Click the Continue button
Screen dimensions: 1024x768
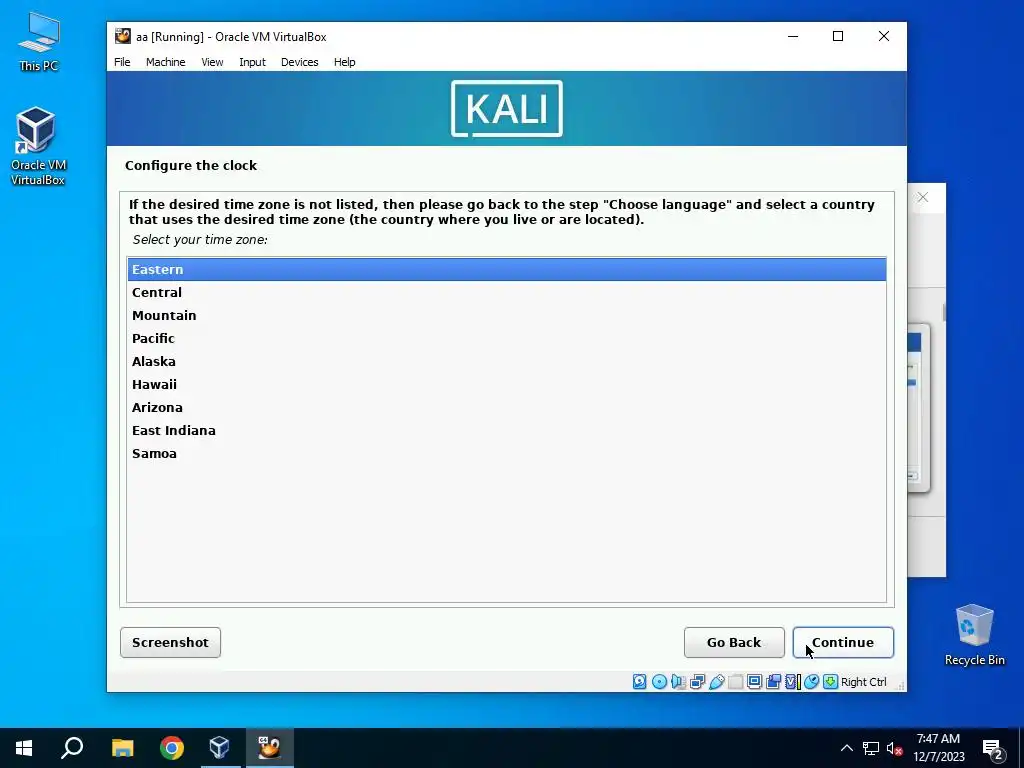coord(843,643)
